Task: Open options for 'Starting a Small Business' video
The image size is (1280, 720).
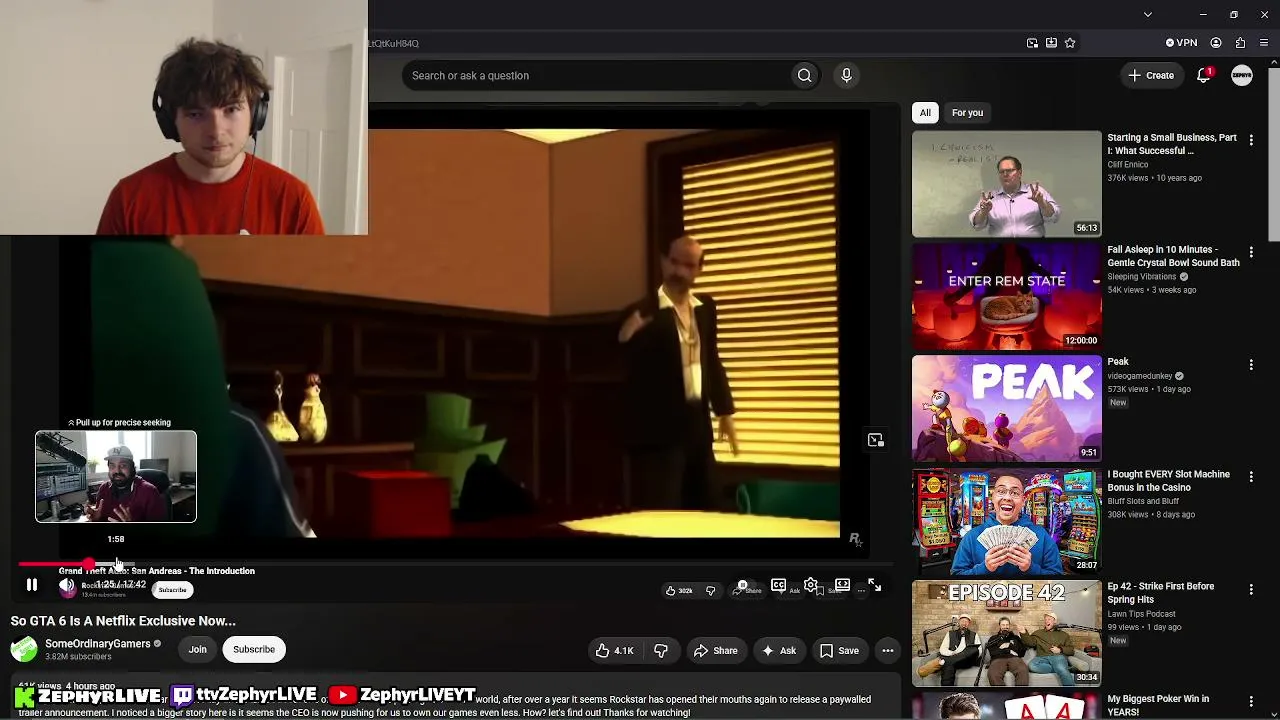Action: 1251,140
